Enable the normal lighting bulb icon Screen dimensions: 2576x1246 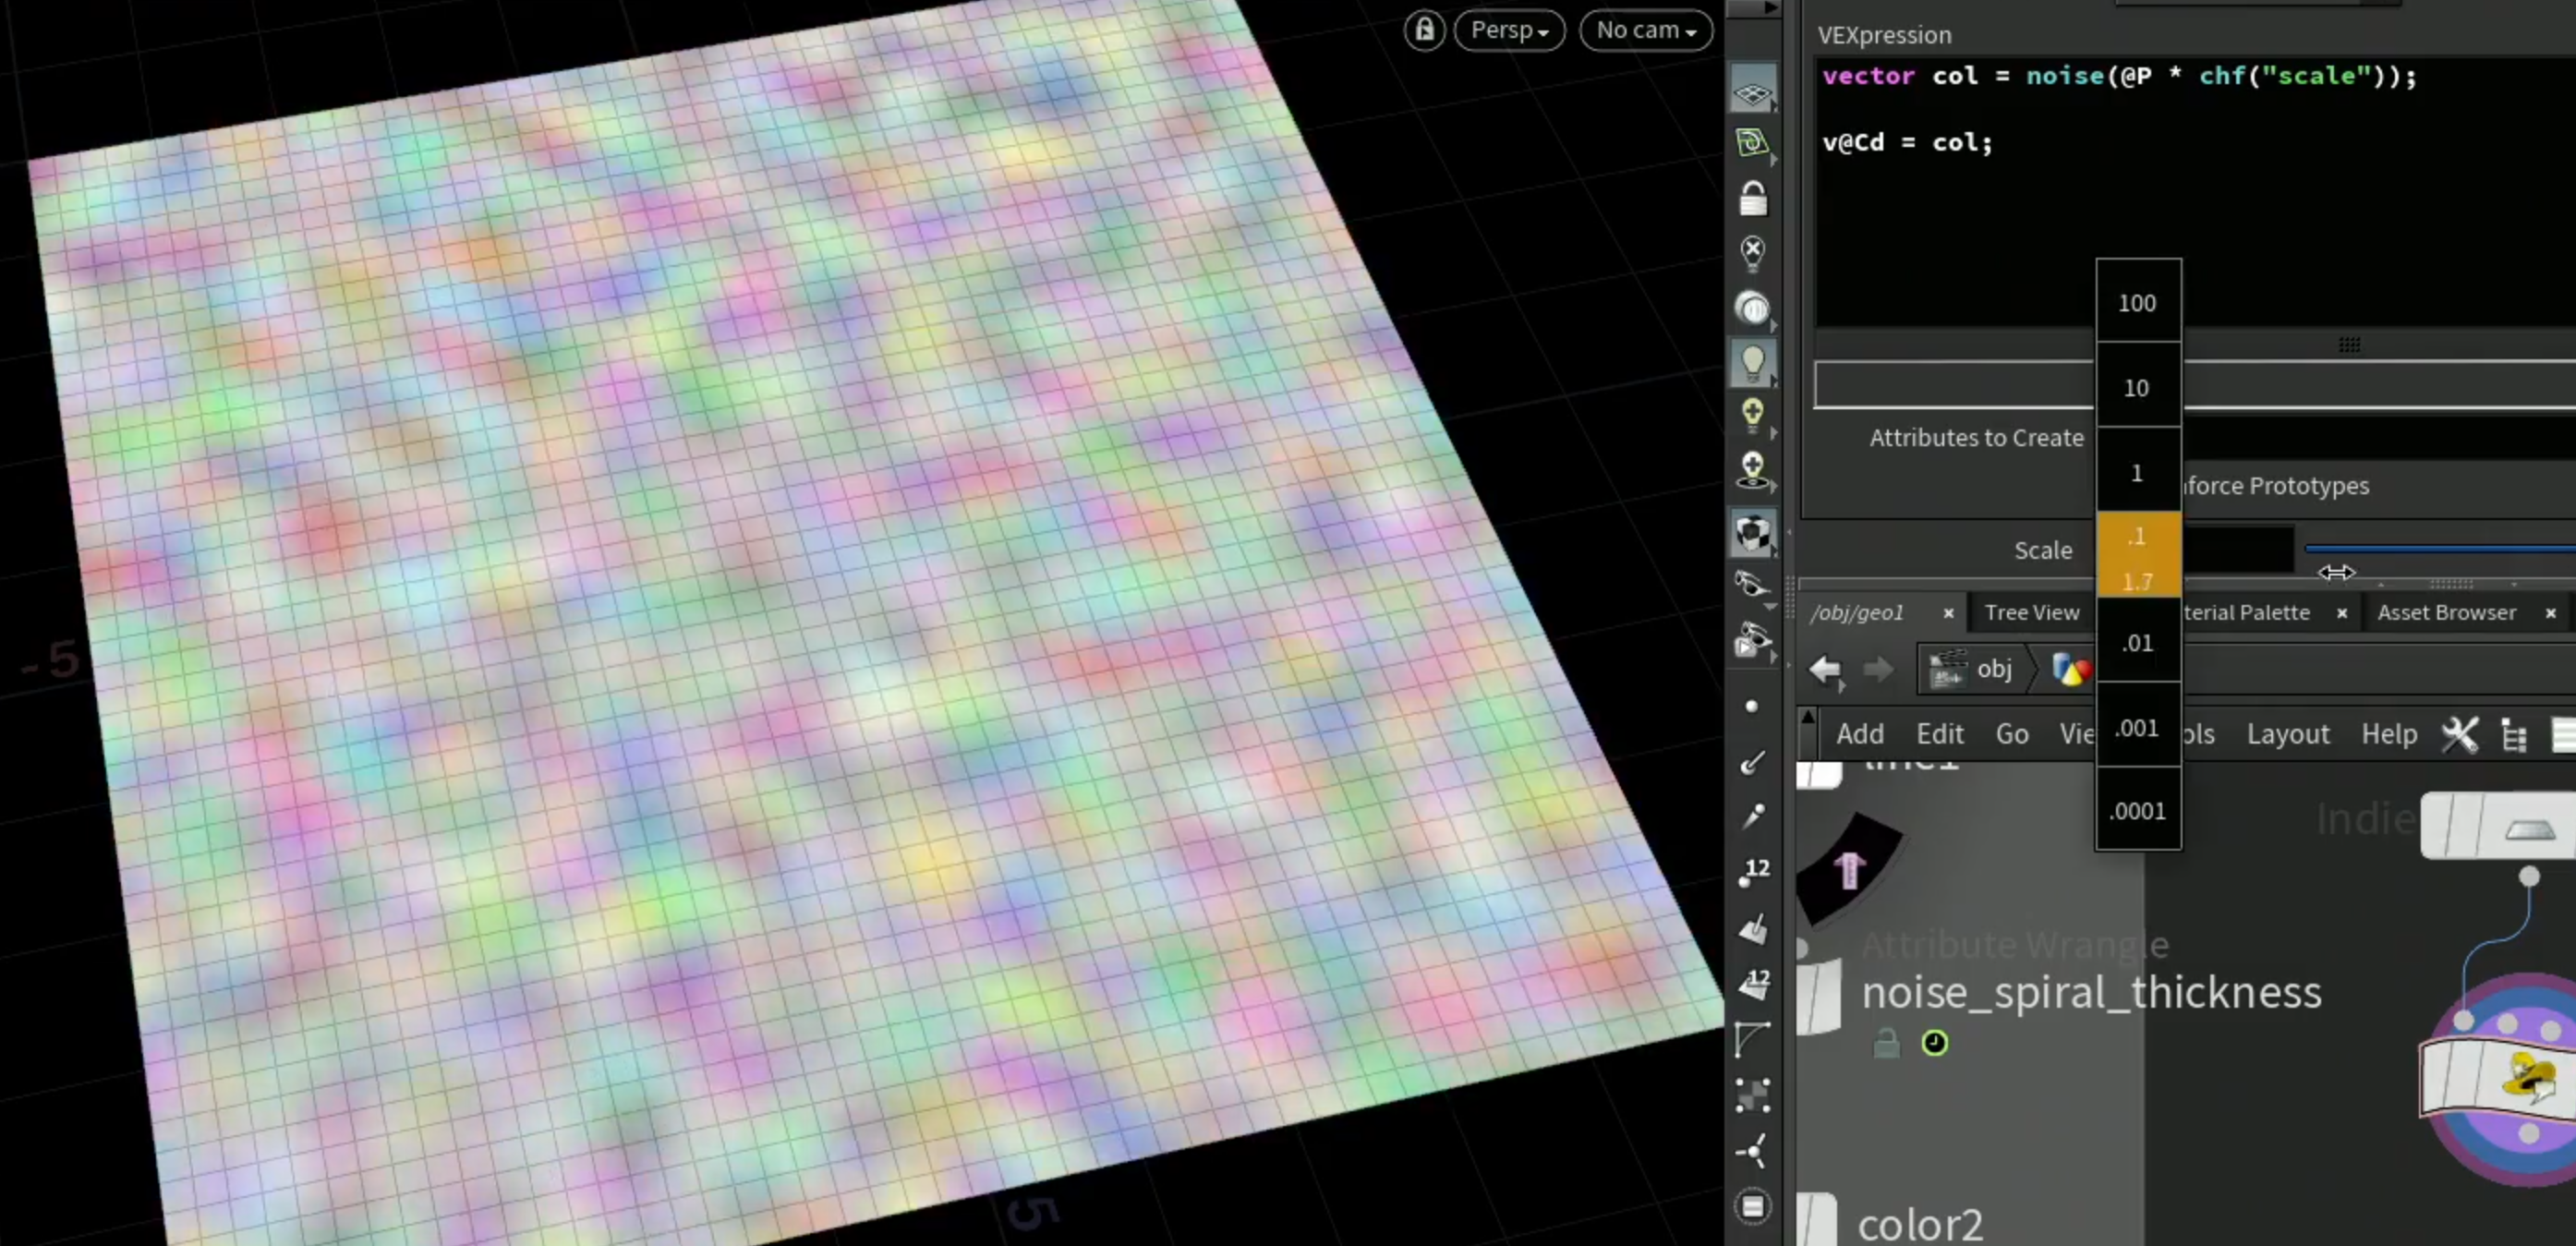click(x=1752, y=361)
